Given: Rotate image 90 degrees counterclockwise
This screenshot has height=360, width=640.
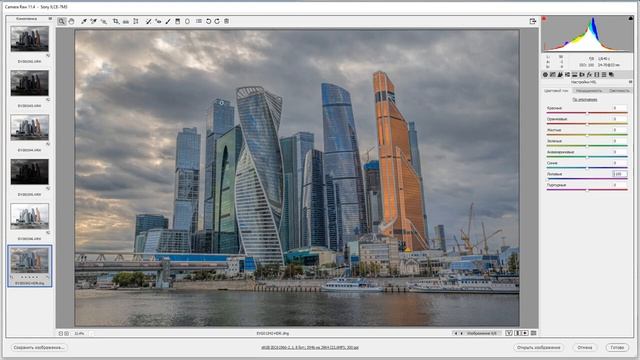Looking at the screenshot, I should (x=208, y=21).
